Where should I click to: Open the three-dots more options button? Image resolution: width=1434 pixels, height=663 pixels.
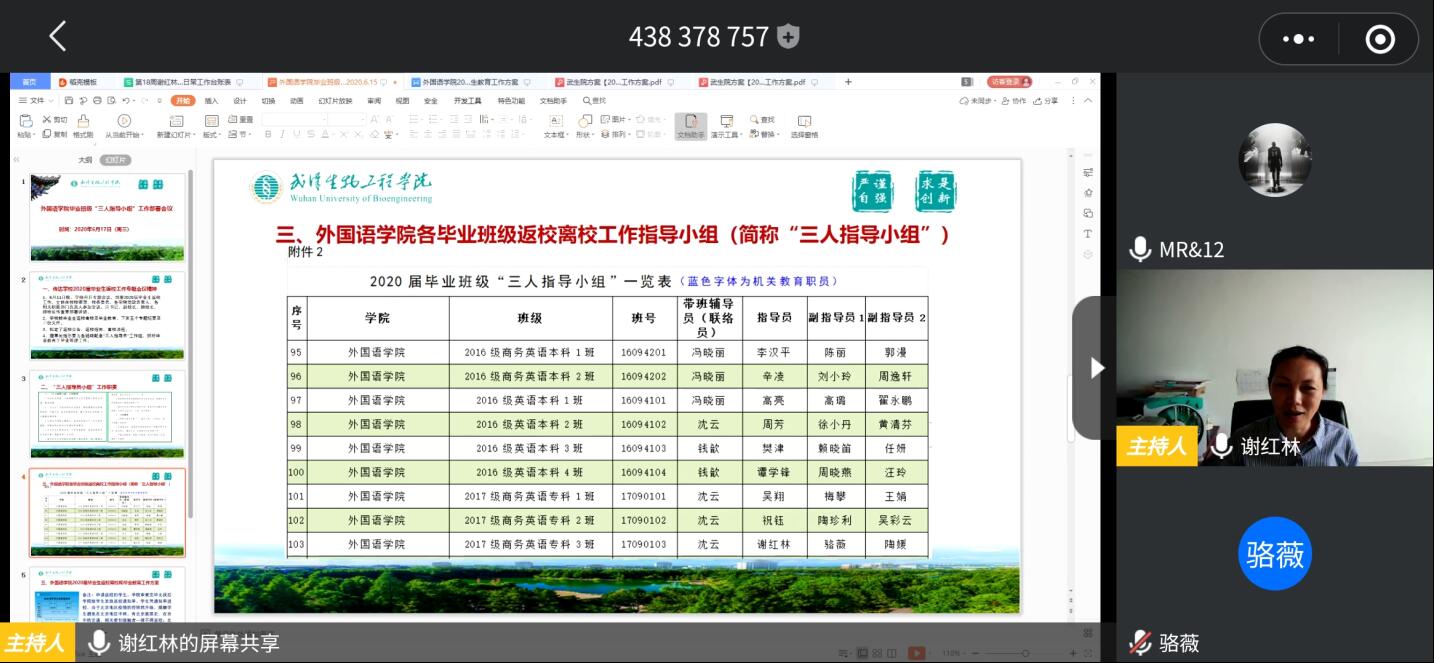point(1298,39)
